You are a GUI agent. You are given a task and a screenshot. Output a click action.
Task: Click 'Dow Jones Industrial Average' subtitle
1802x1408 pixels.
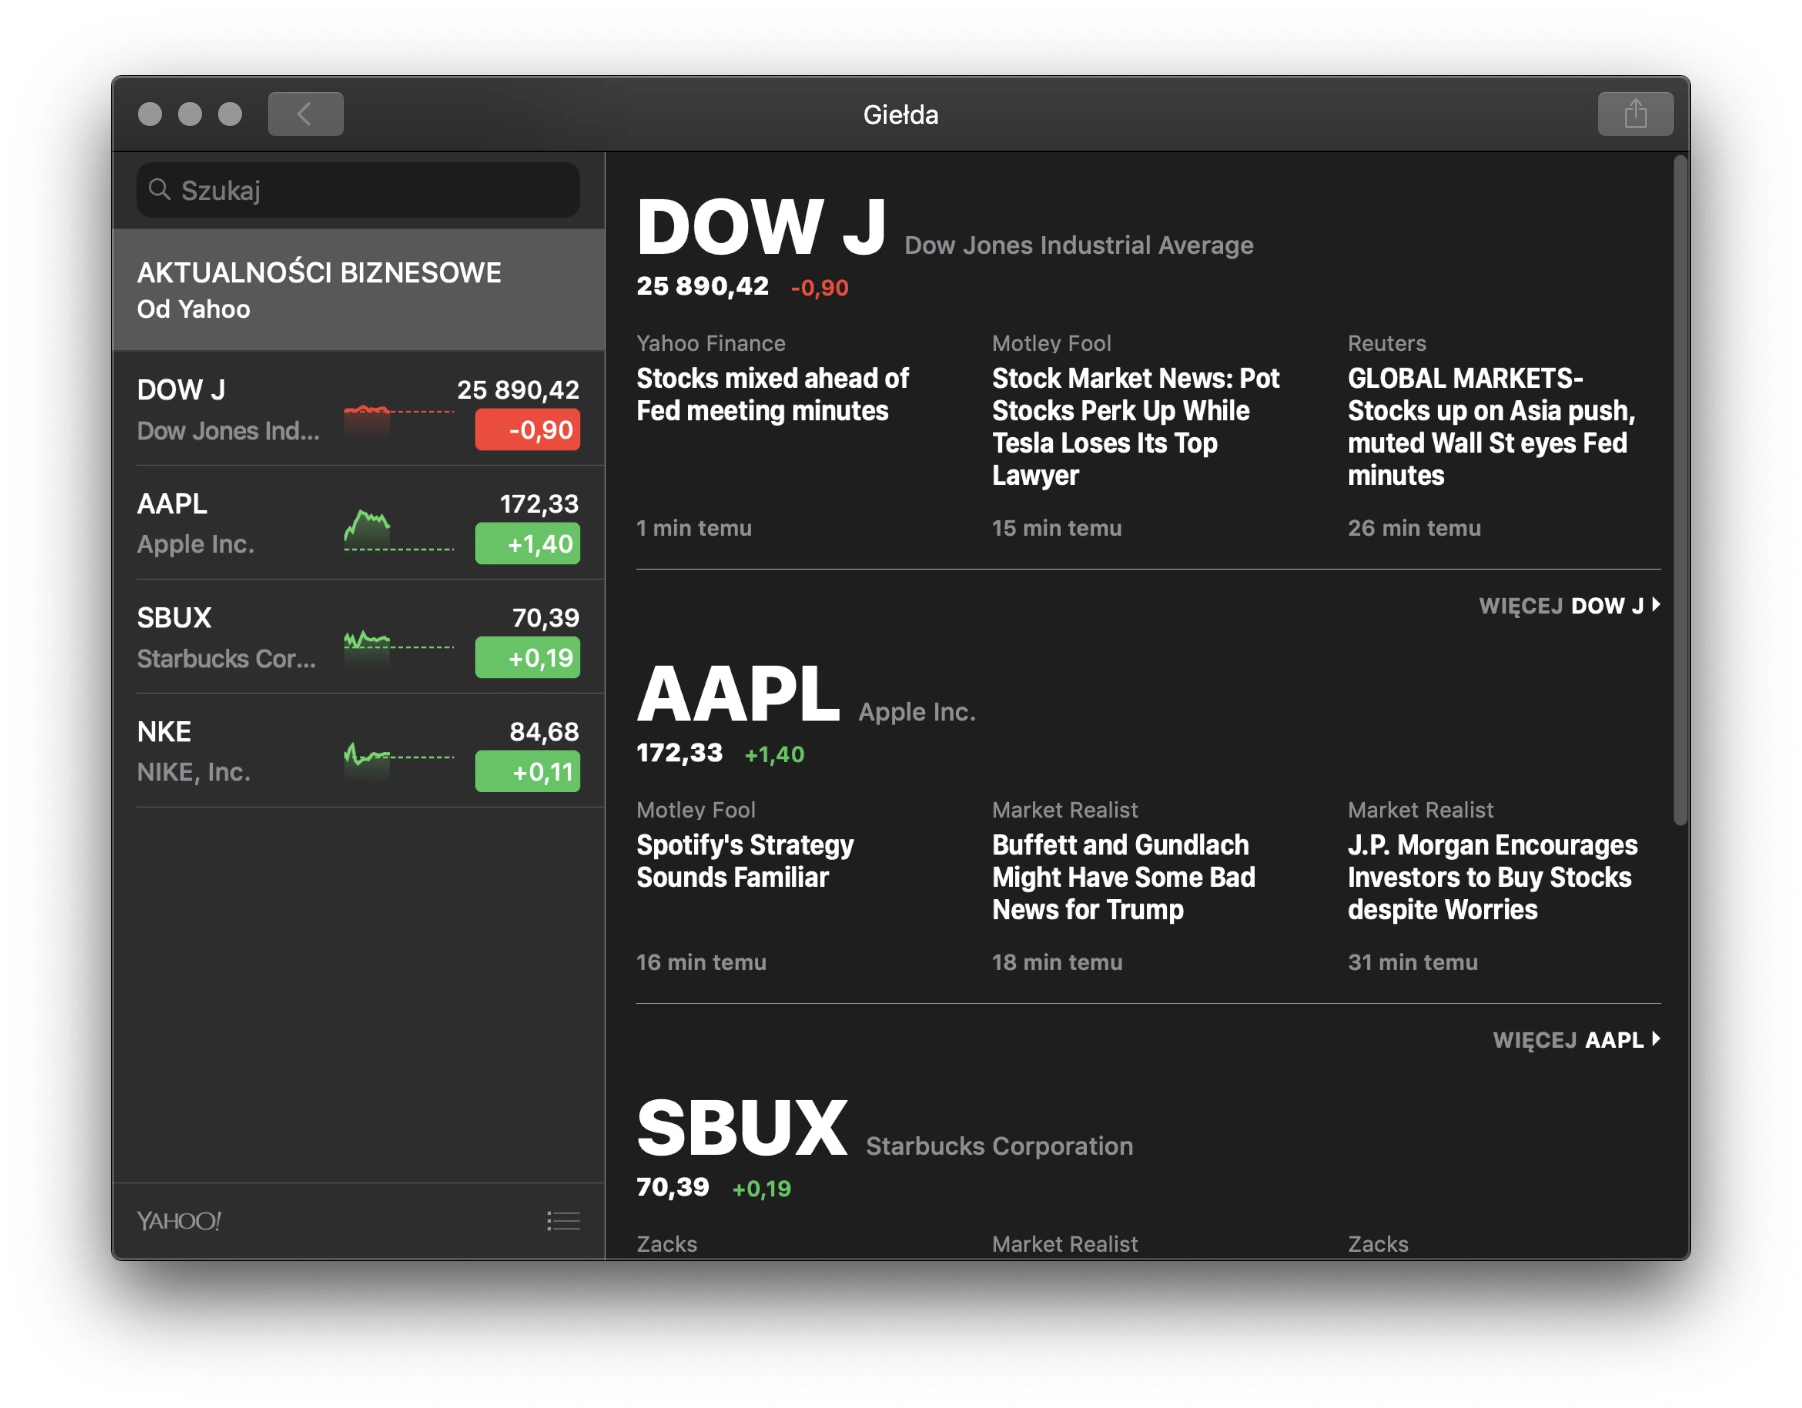(x=1079, y=245)
